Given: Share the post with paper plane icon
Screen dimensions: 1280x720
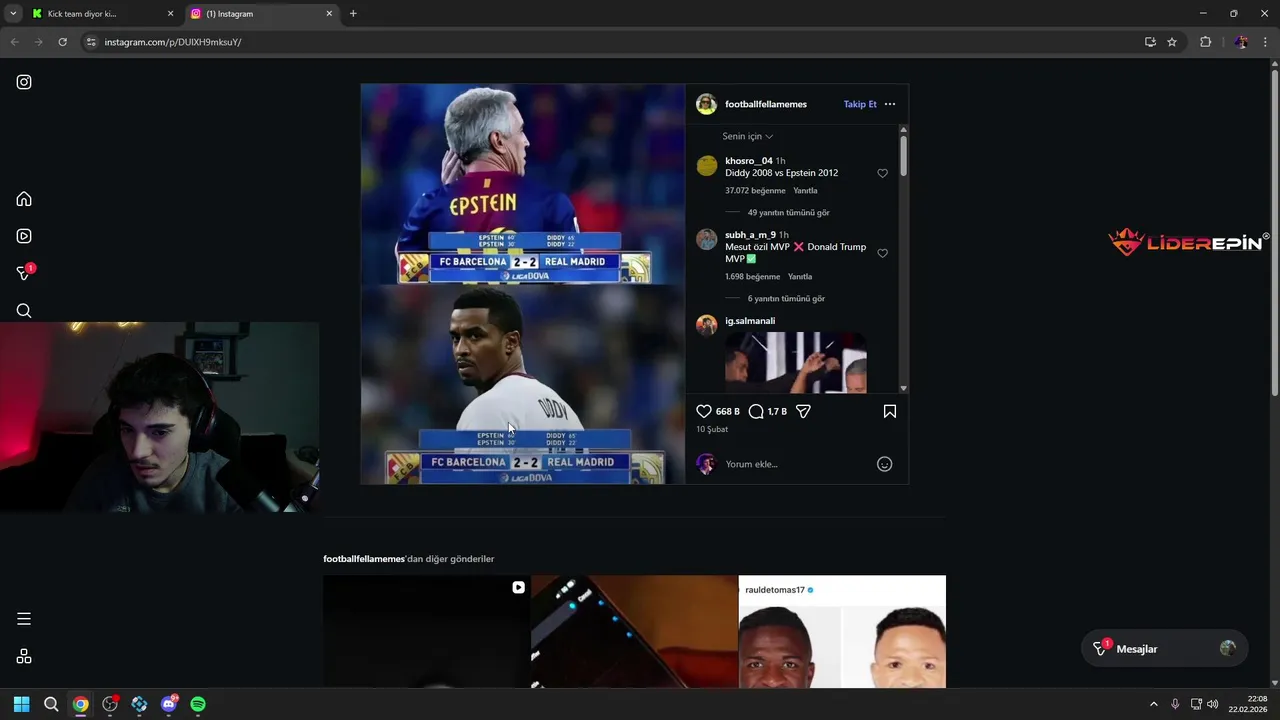Looking at the screenshot, I should [x=803, y=411].
